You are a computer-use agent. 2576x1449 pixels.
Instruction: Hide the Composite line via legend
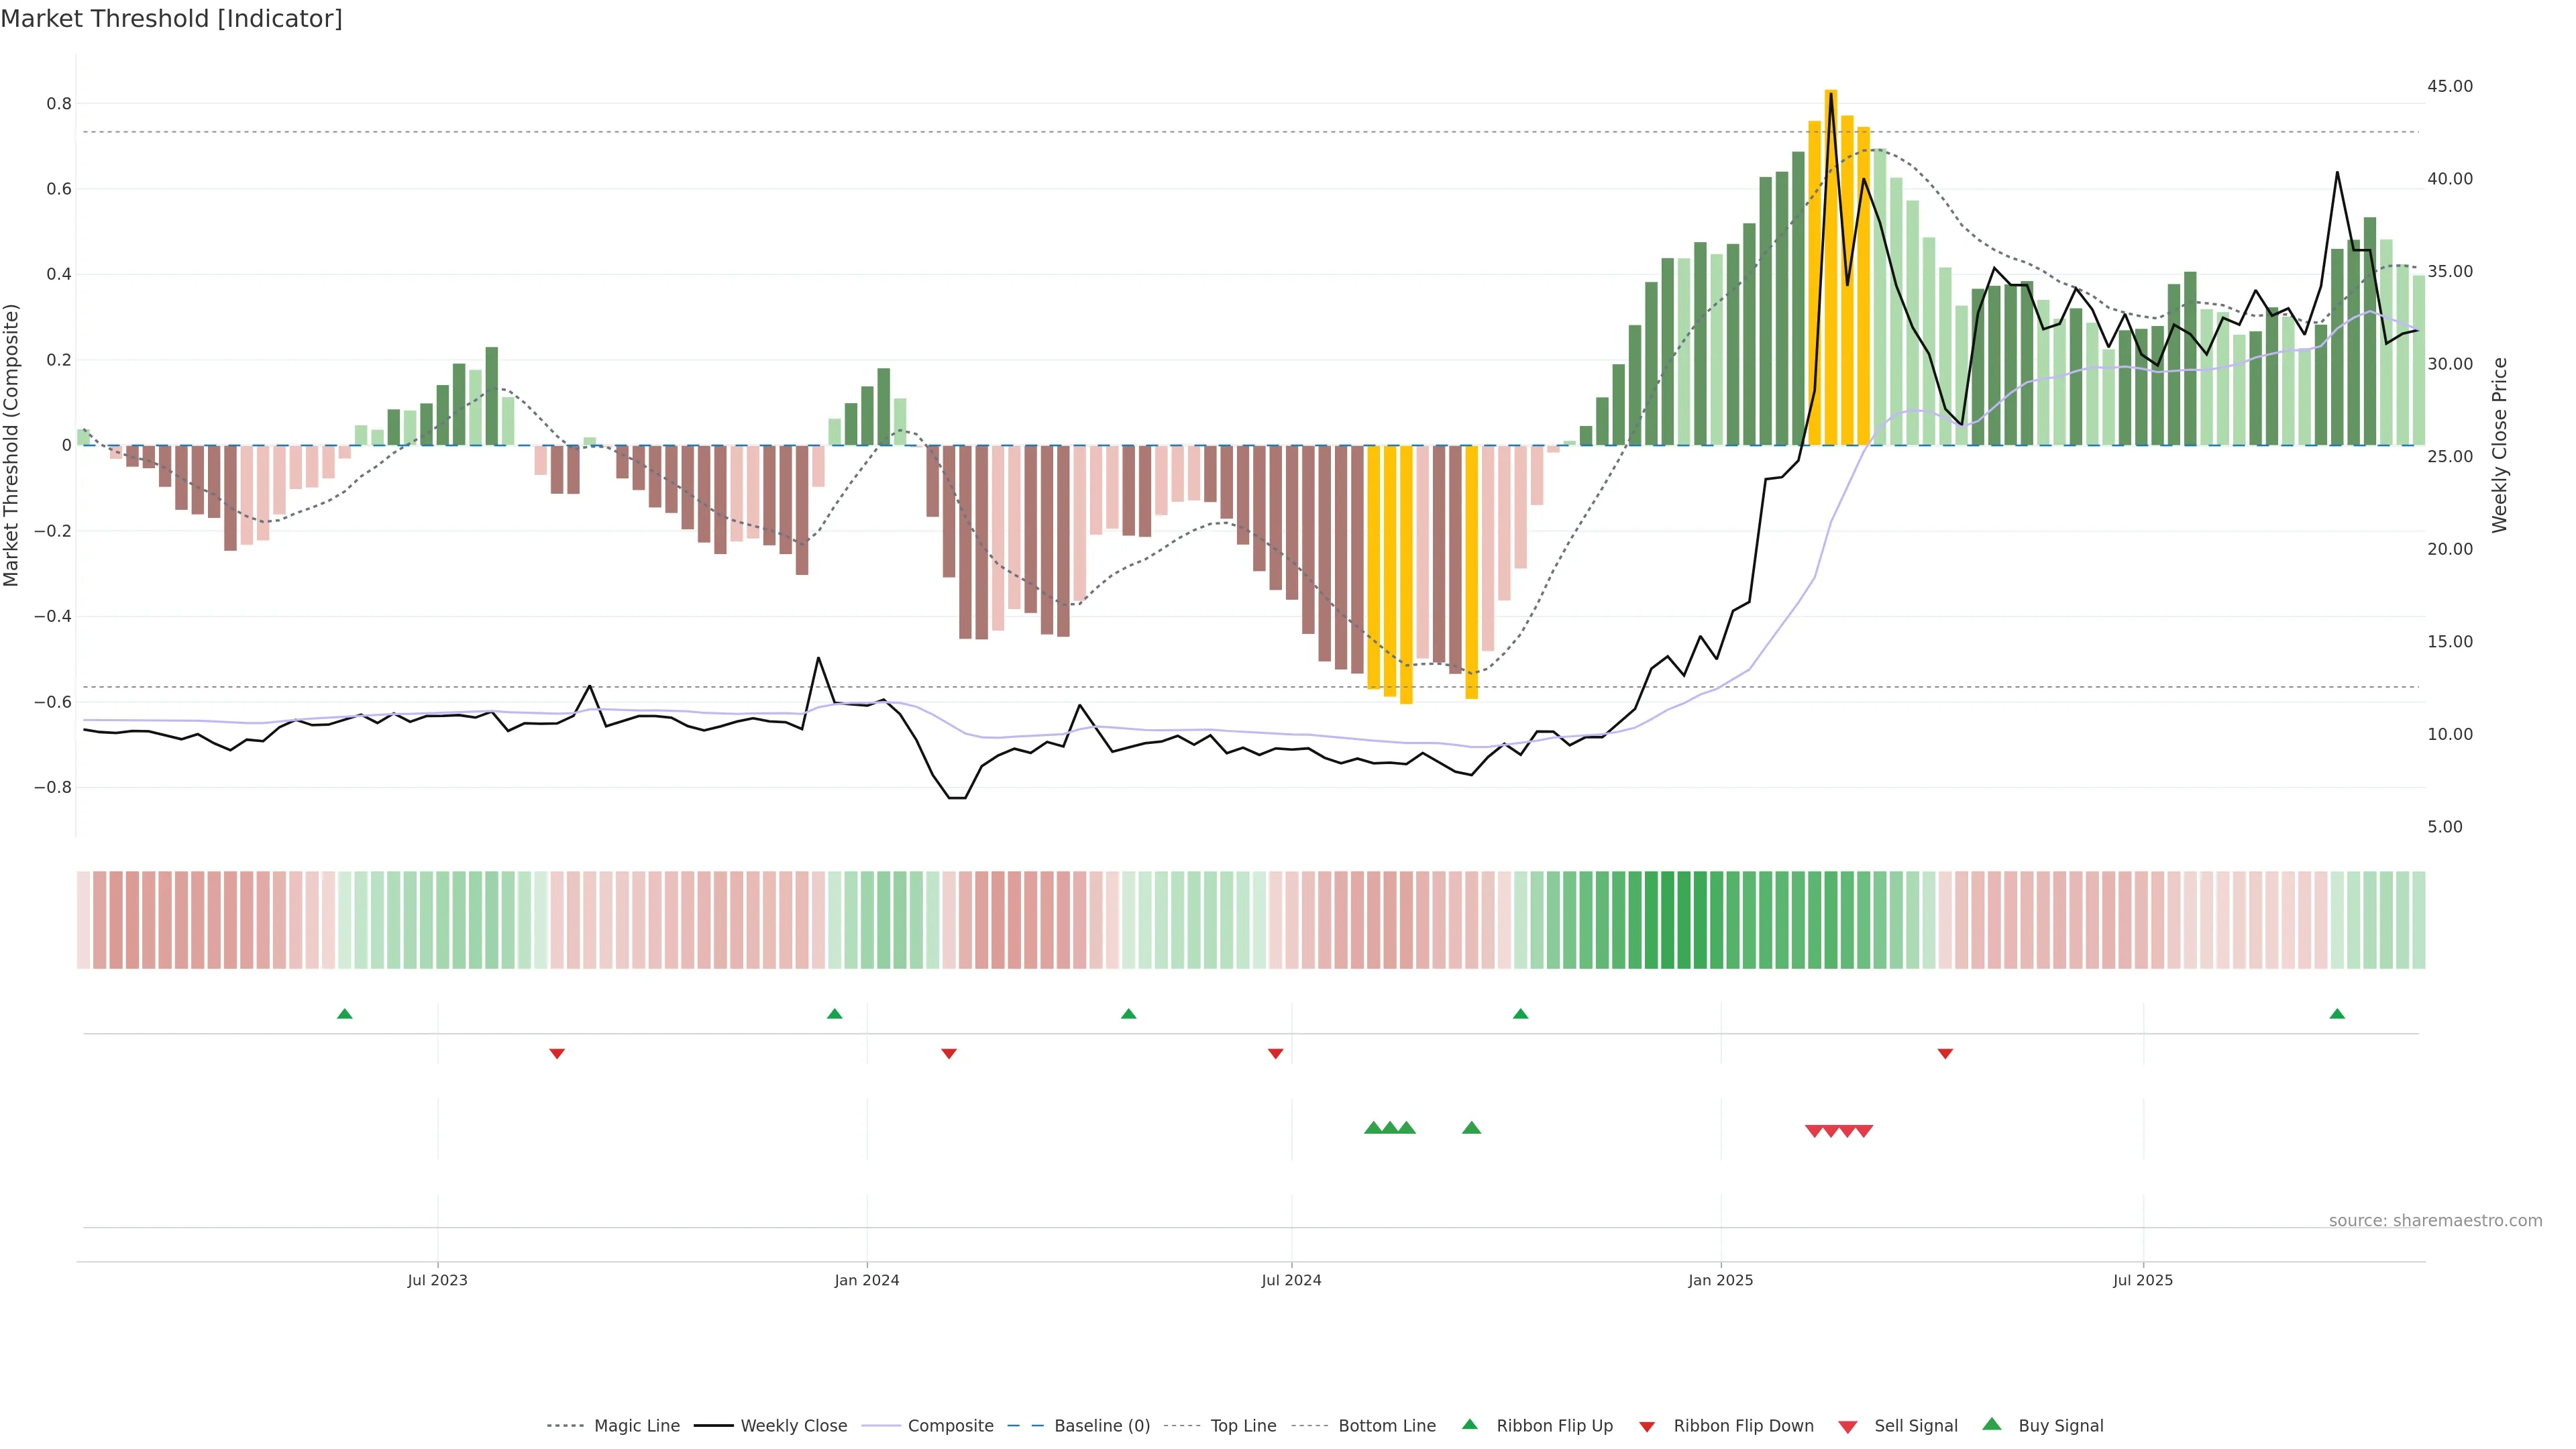coord(950,1426)
